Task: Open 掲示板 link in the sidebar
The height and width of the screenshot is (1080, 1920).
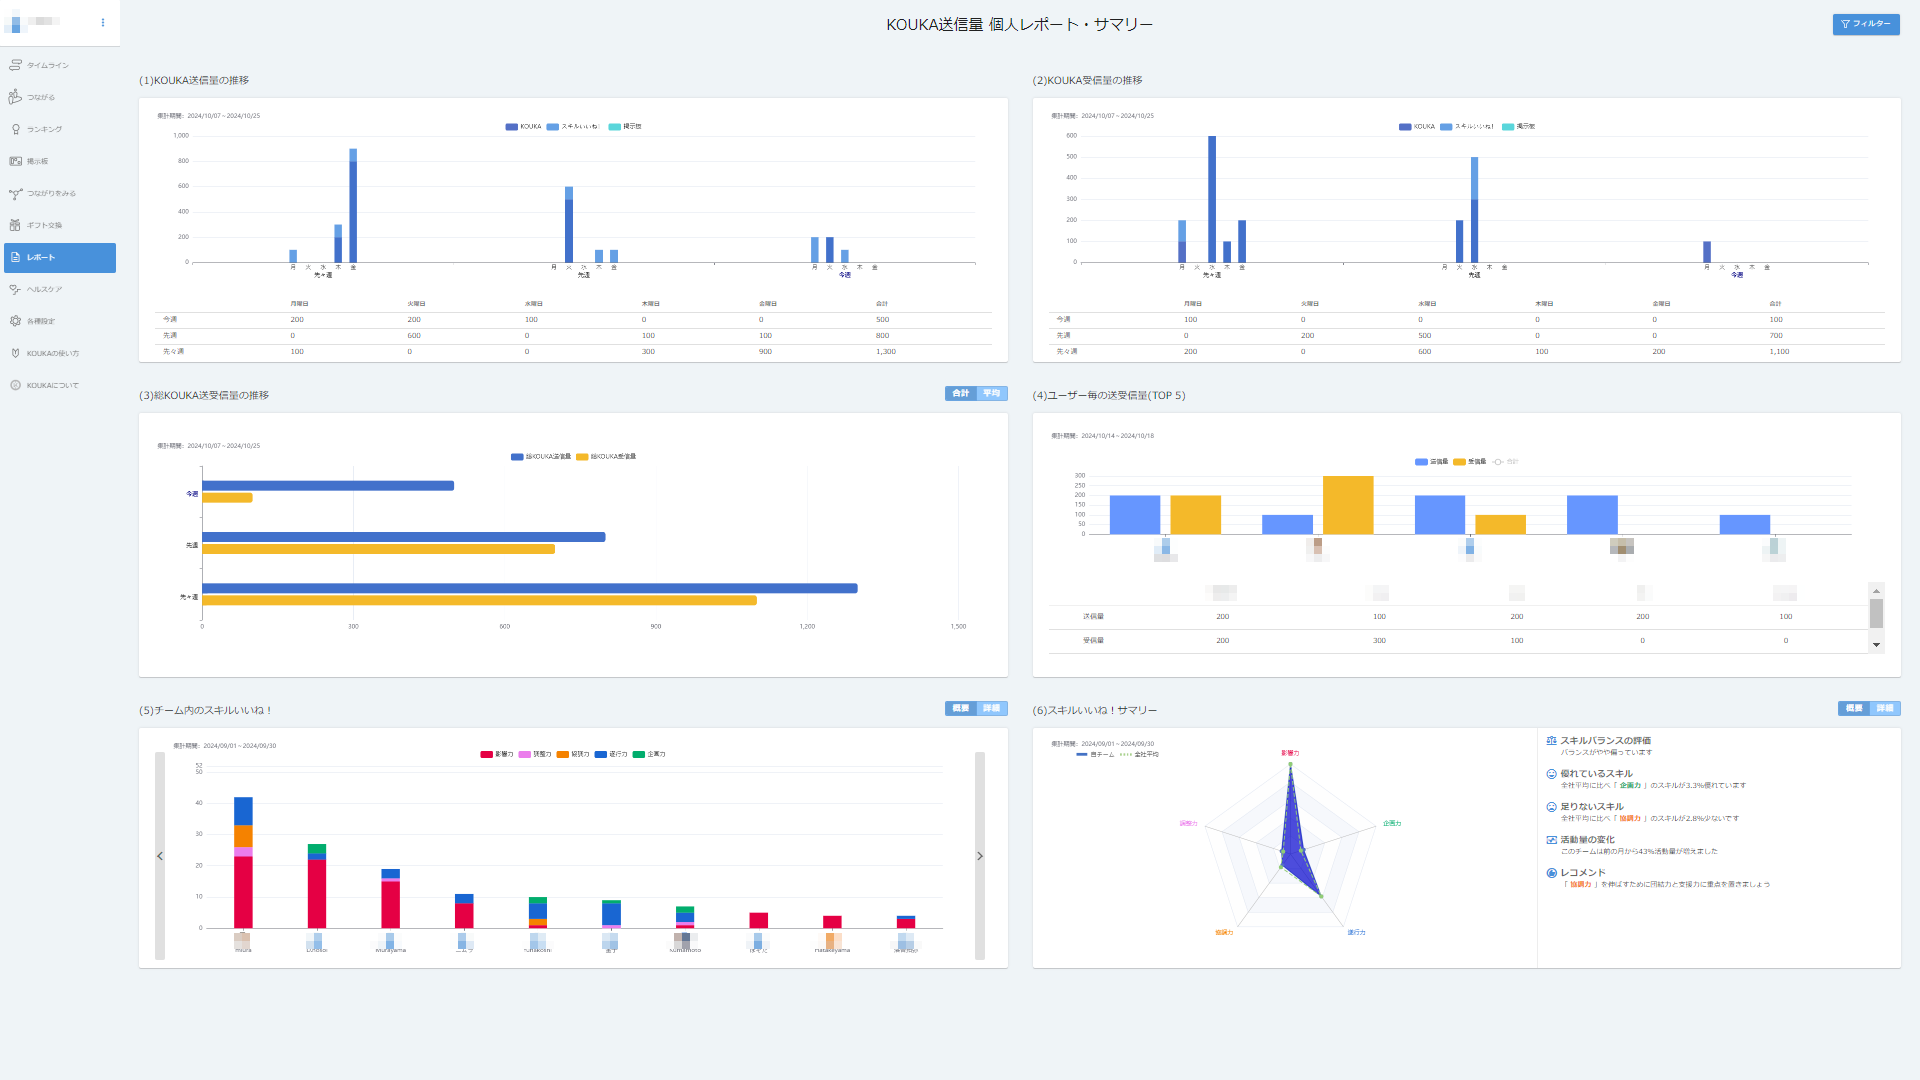Action: (37, 161)
